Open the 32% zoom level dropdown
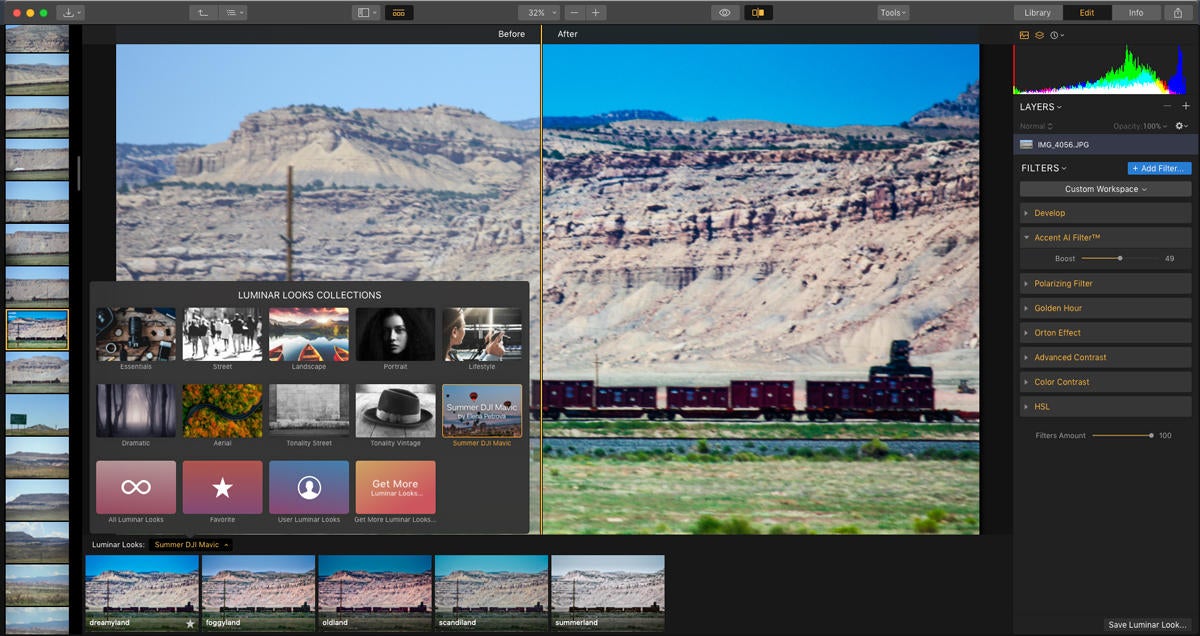The width and height of the screenshot is (1200, 636). pyautogui.click(x=538, y=13)
